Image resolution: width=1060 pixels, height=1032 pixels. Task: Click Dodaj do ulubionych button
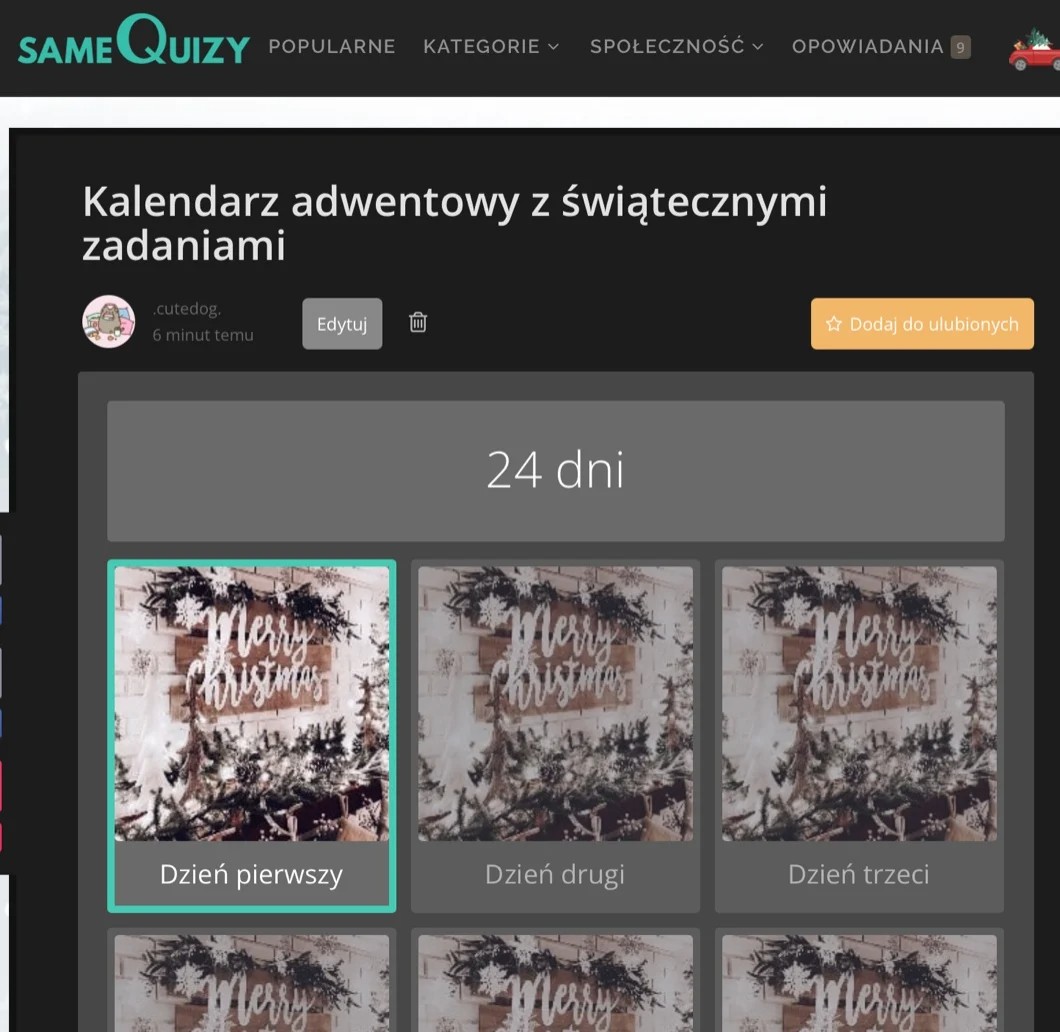pyautogui.click(x=922, y=324)
